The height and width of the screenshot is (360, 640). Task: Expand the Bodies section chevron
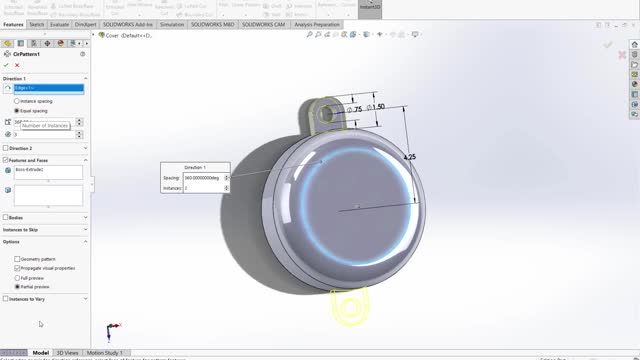coord(85,218)
